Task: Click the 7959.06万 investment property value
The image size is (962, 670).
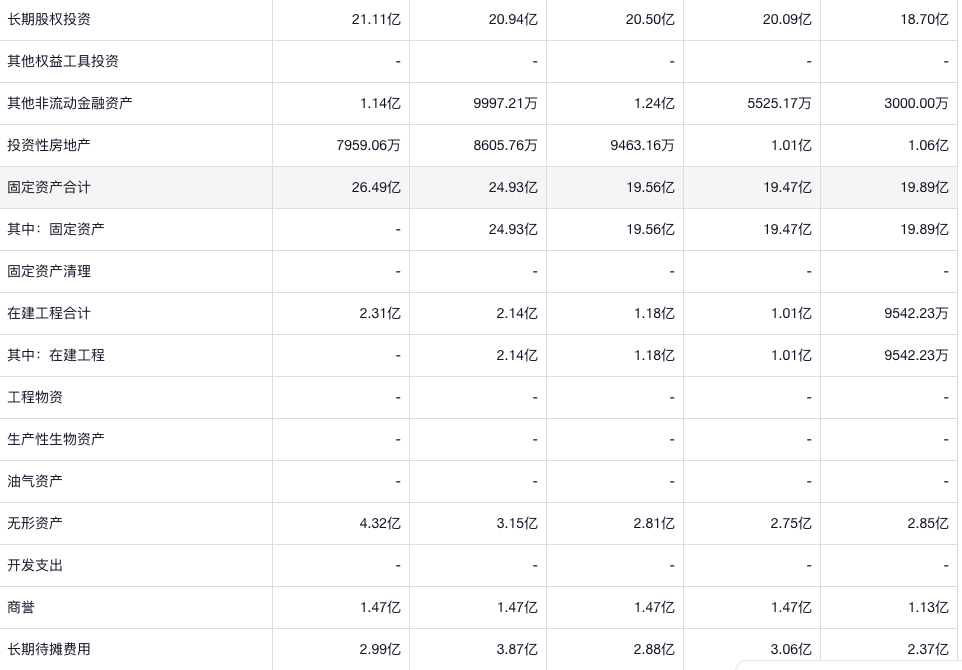Action: coord(368,145)
